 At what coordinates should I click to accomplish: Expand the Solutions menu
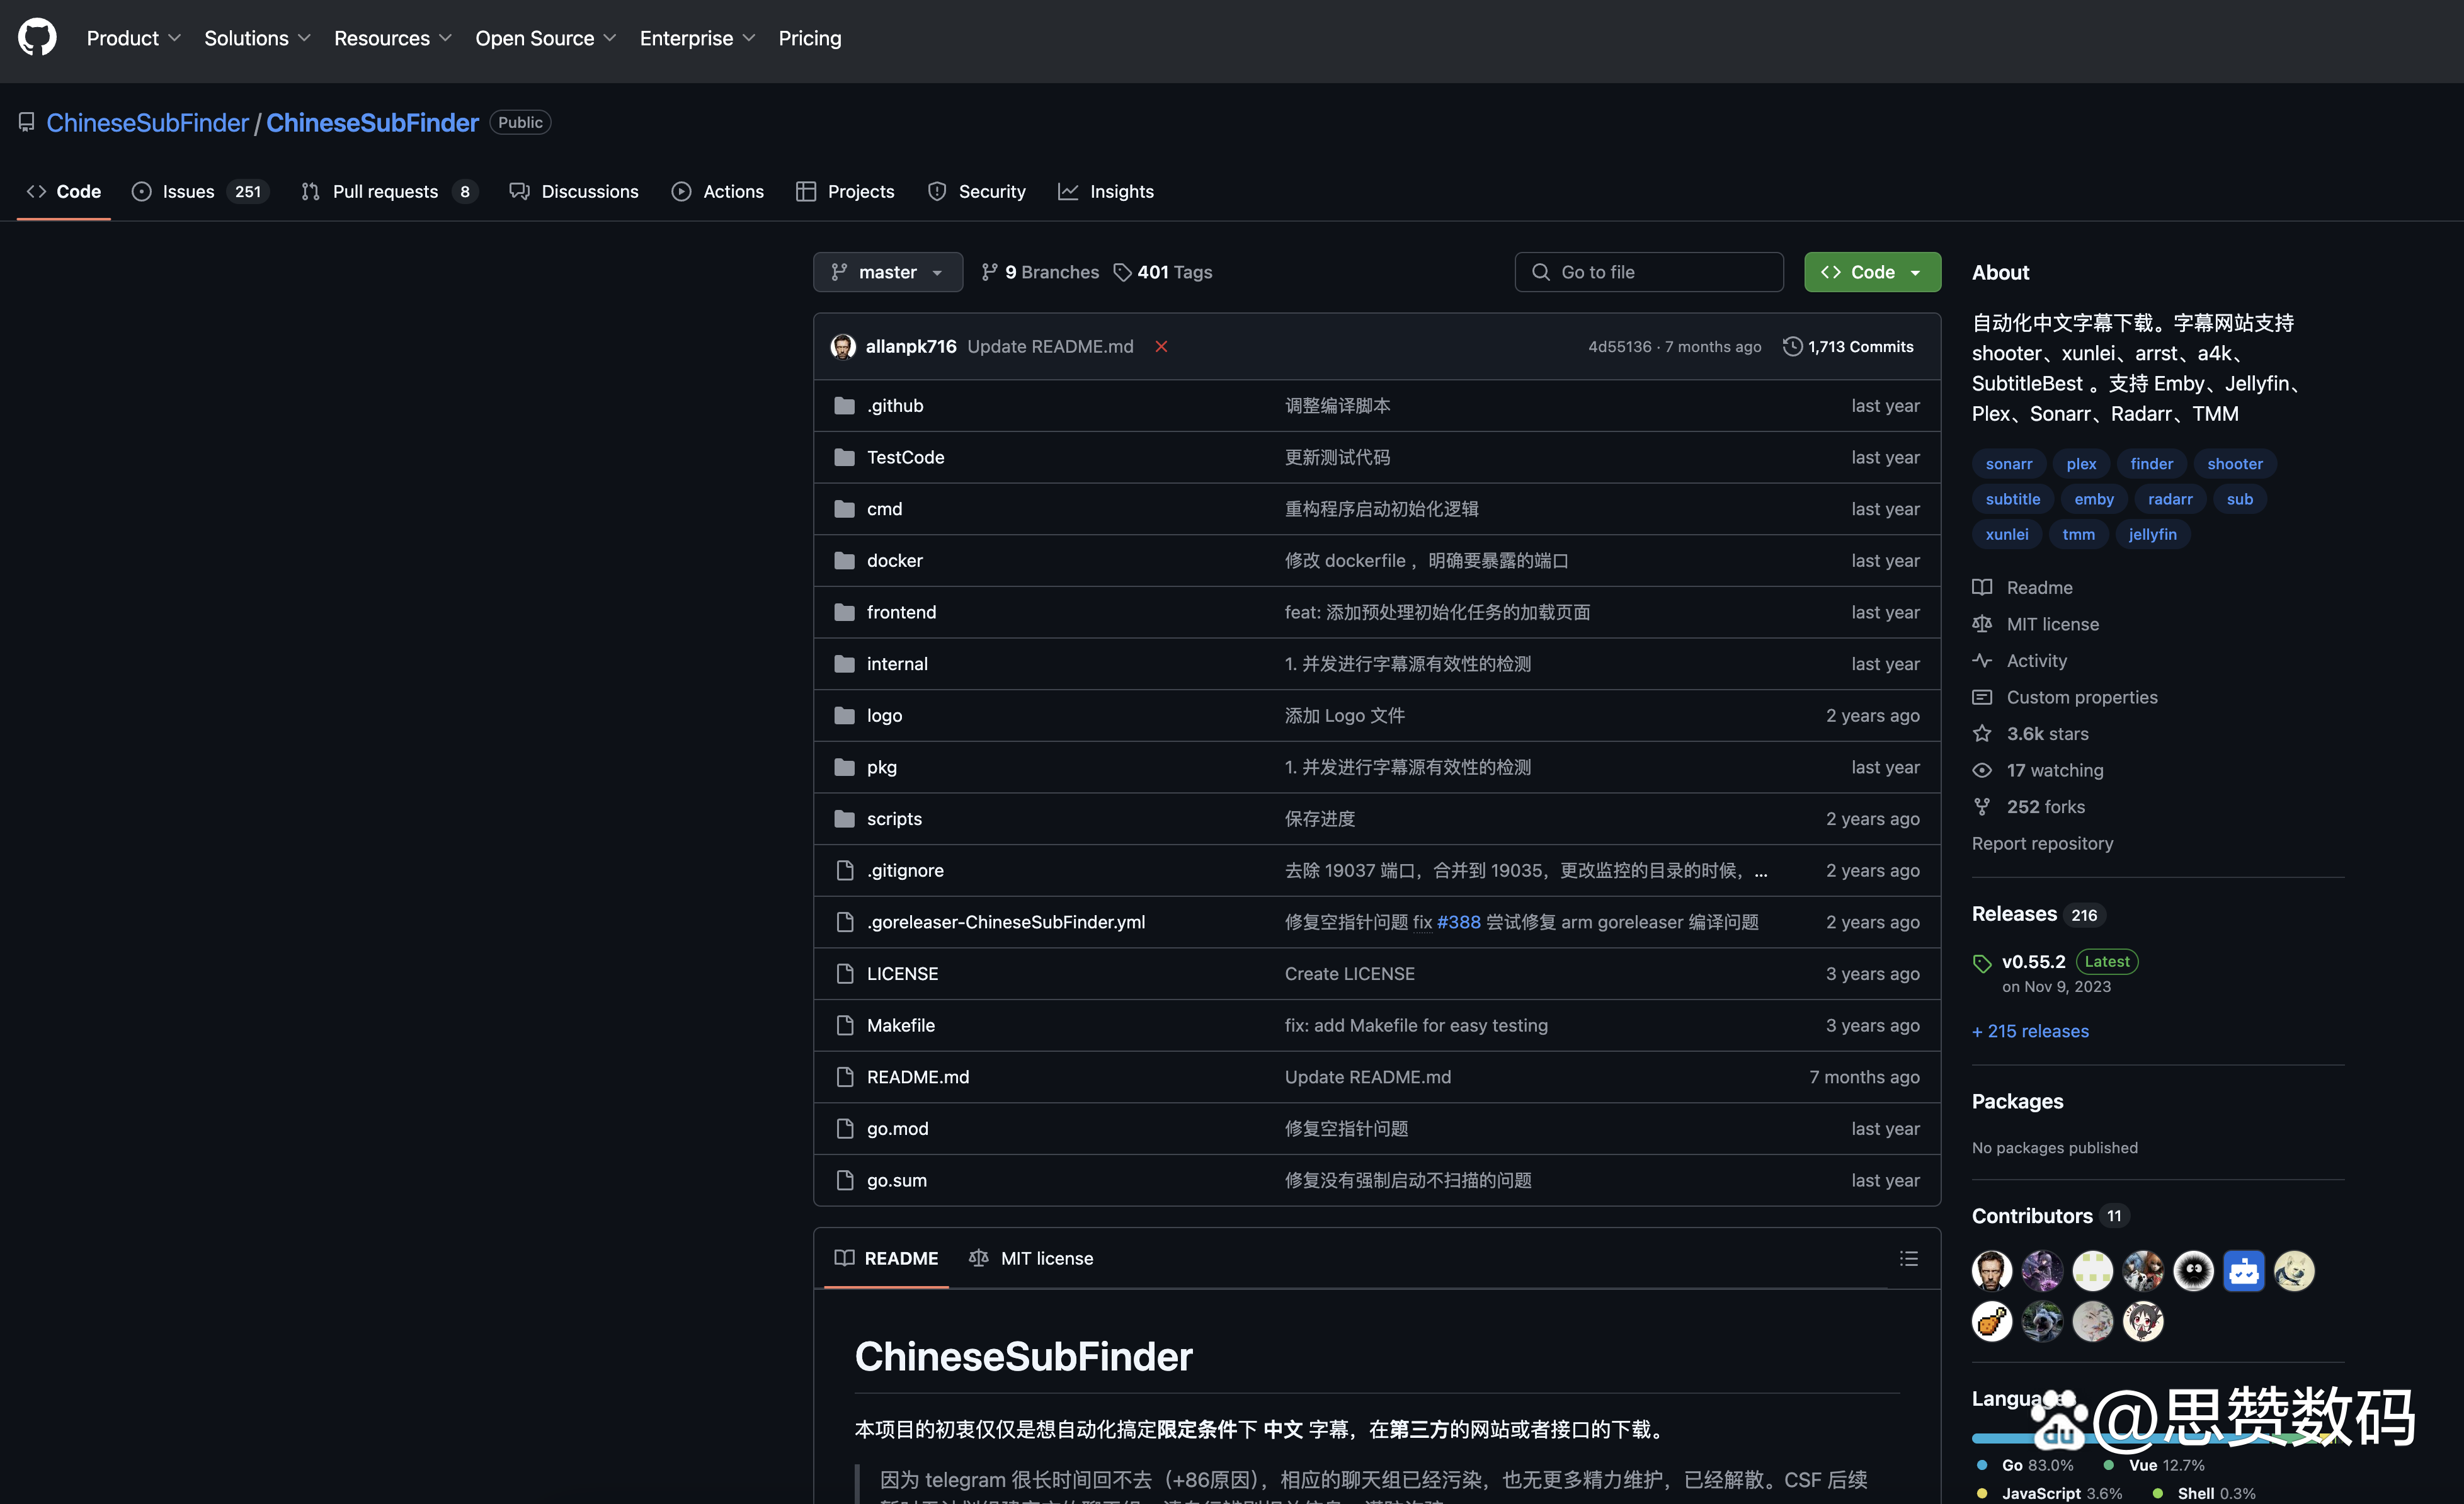click(x=258, y=38)
